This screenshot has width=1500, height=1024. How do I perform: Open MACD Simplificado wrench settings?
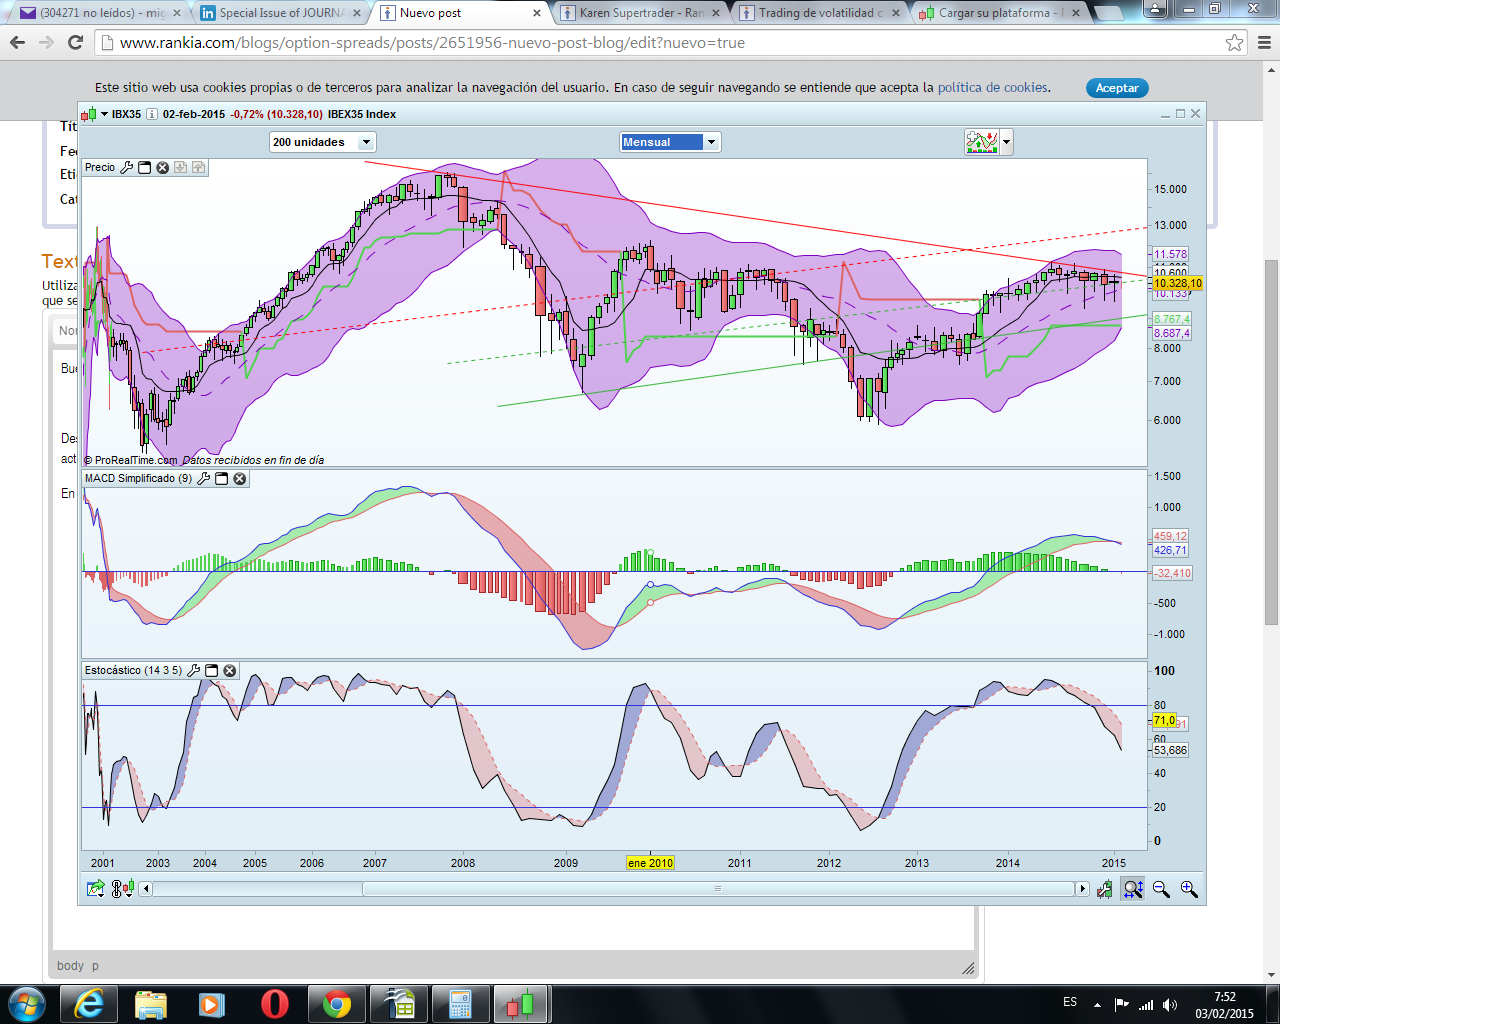(203, 479)
